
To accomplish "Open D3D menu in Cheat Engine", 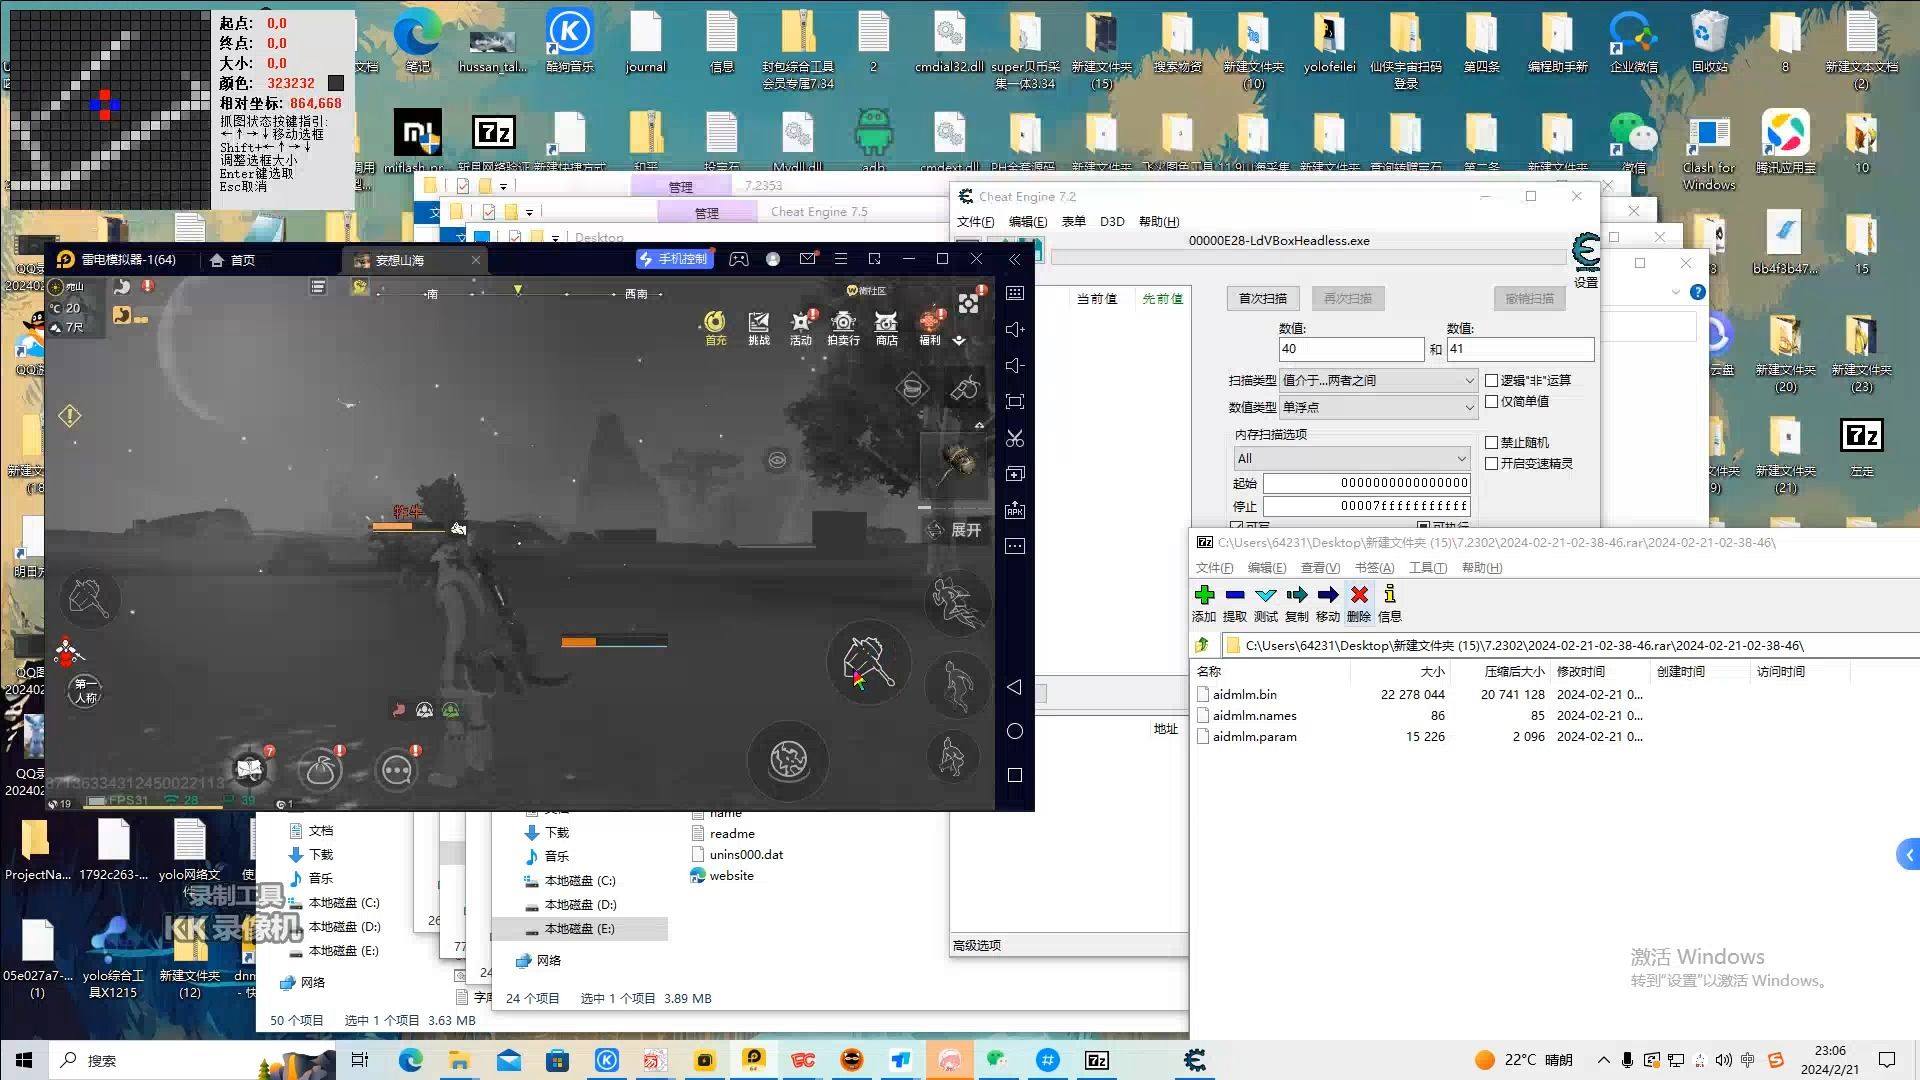I will point(1112,221).
